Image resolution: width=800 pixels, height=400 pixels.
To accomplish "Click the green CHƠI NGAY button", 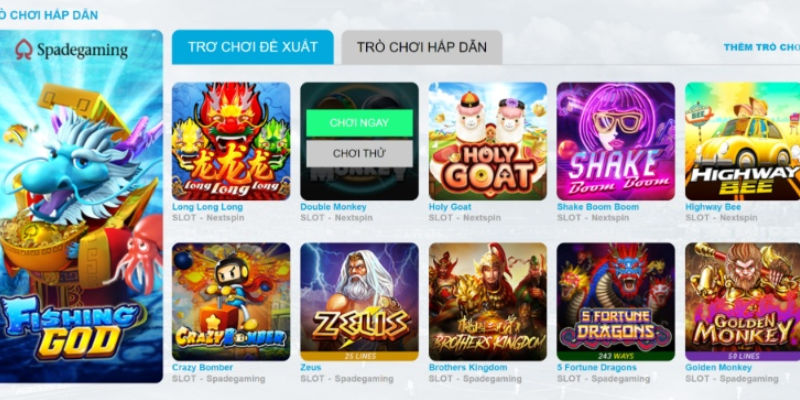I will click(x=359, y=123).
